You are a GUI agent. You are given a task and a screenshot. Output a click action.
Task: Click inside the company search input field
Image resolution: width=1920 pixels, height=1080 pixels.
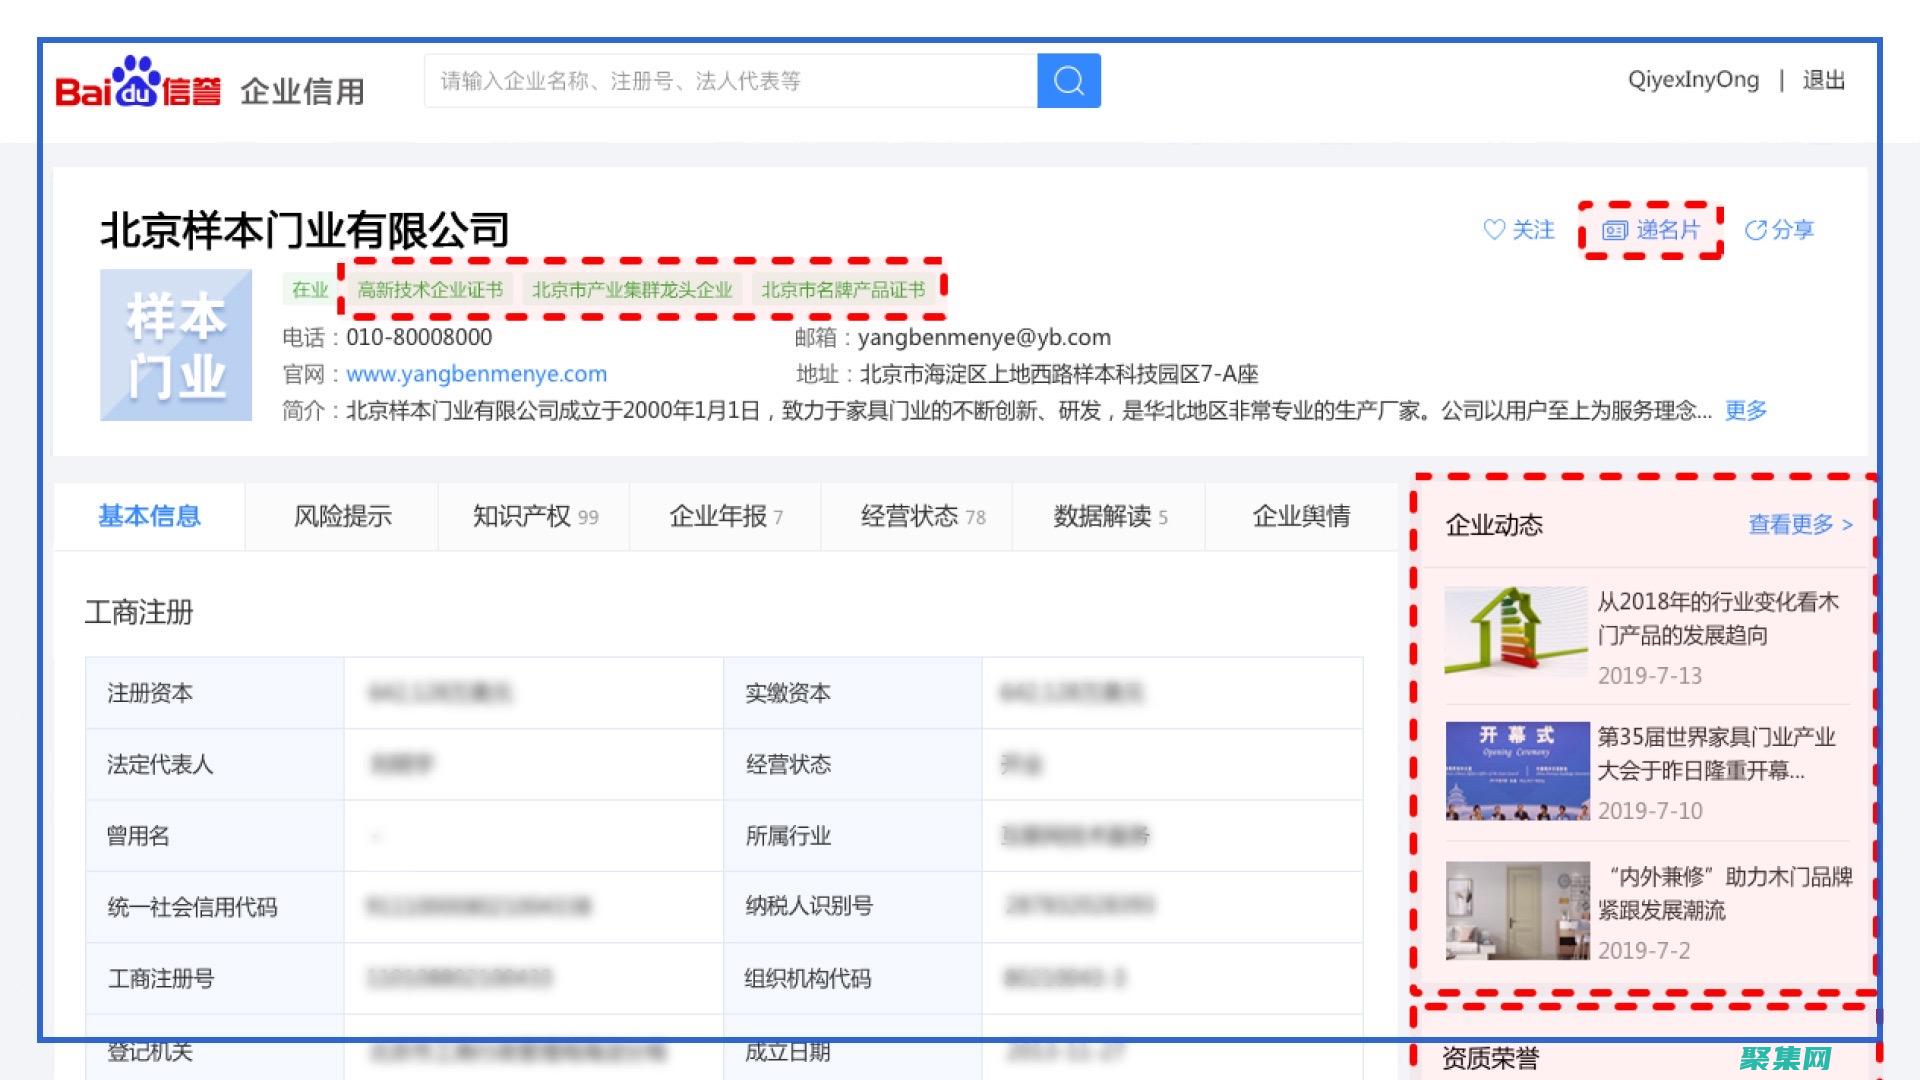click(730, 80)
